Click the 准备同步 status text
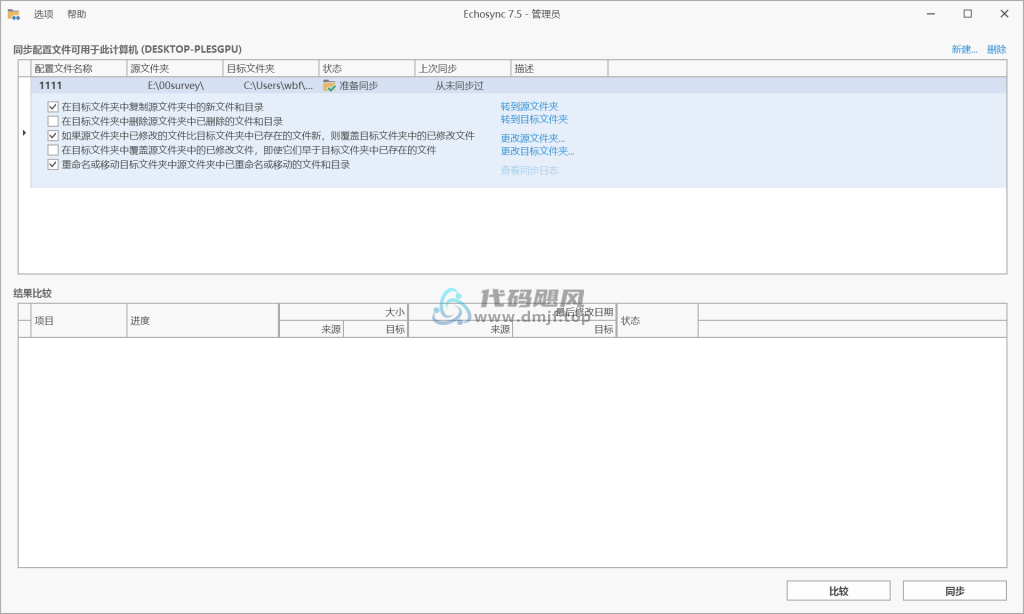 click(359, 86)
